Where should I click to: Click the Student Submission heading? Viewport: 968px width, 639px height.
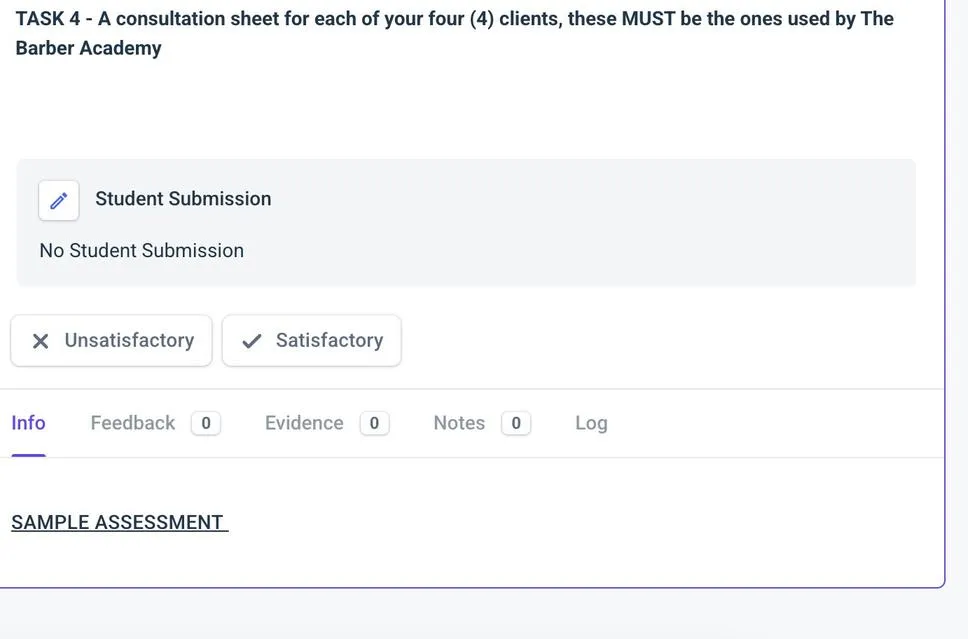pos(183,199)
